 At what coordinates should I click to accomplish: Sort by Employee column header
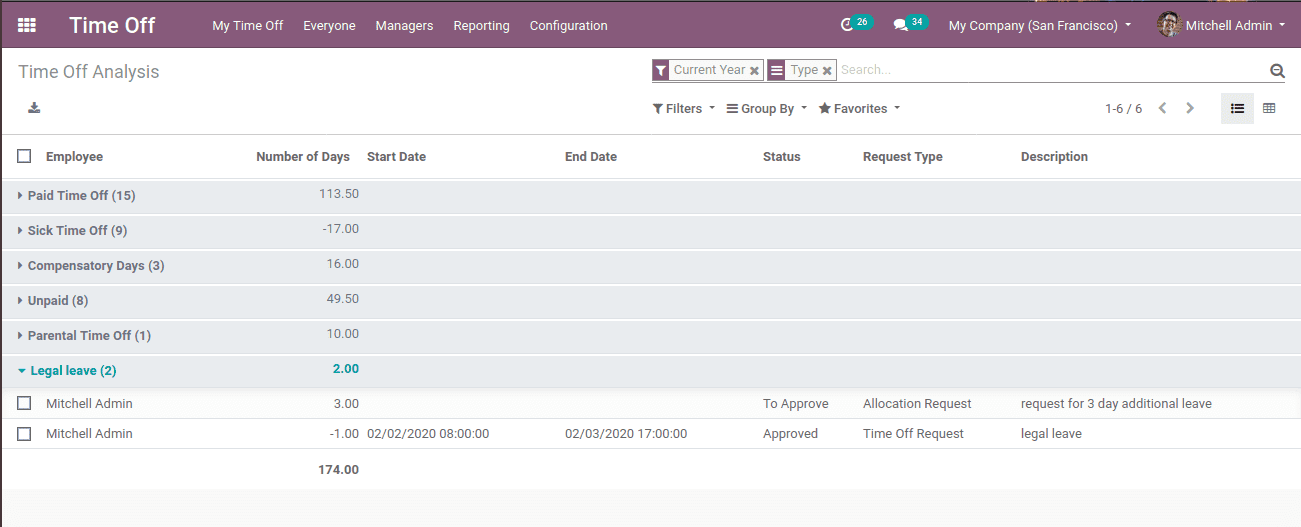[74, 157]
